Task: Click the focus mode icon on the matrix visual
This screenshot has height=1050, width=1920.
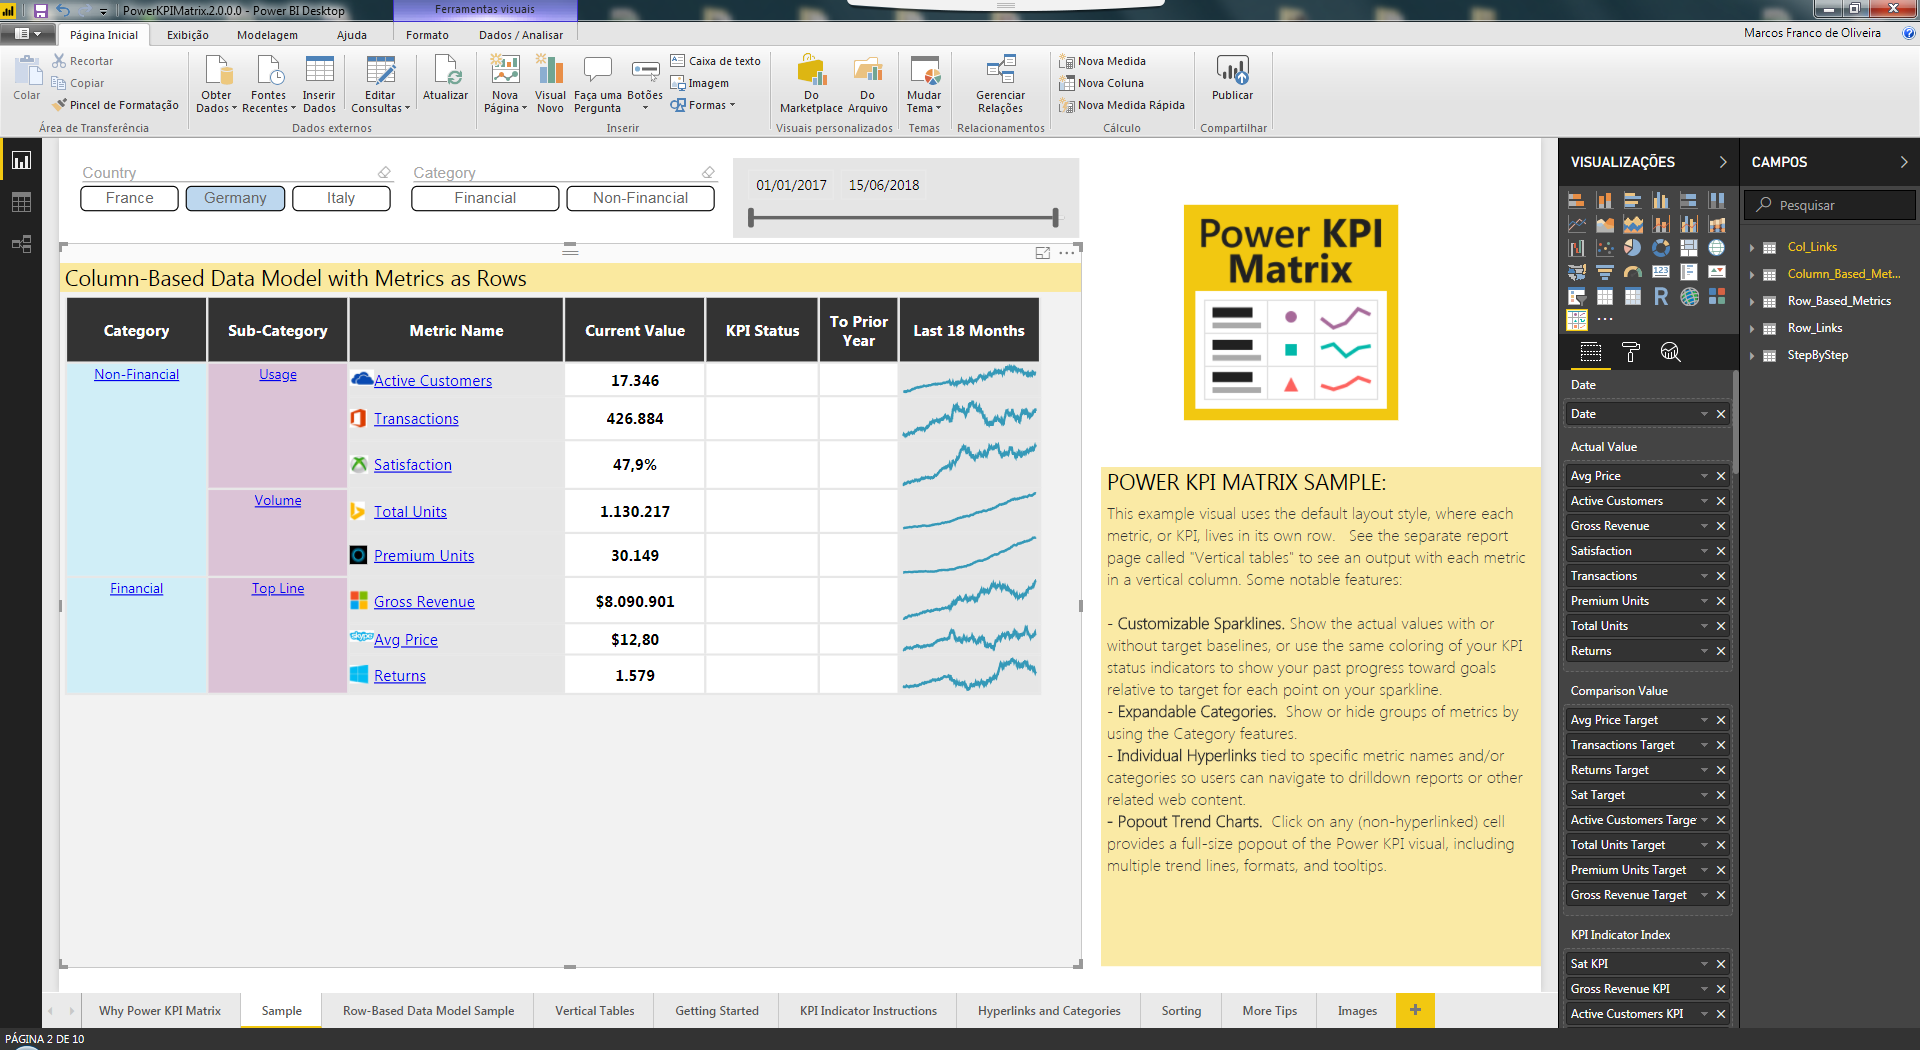Action: pos(1043,253)
